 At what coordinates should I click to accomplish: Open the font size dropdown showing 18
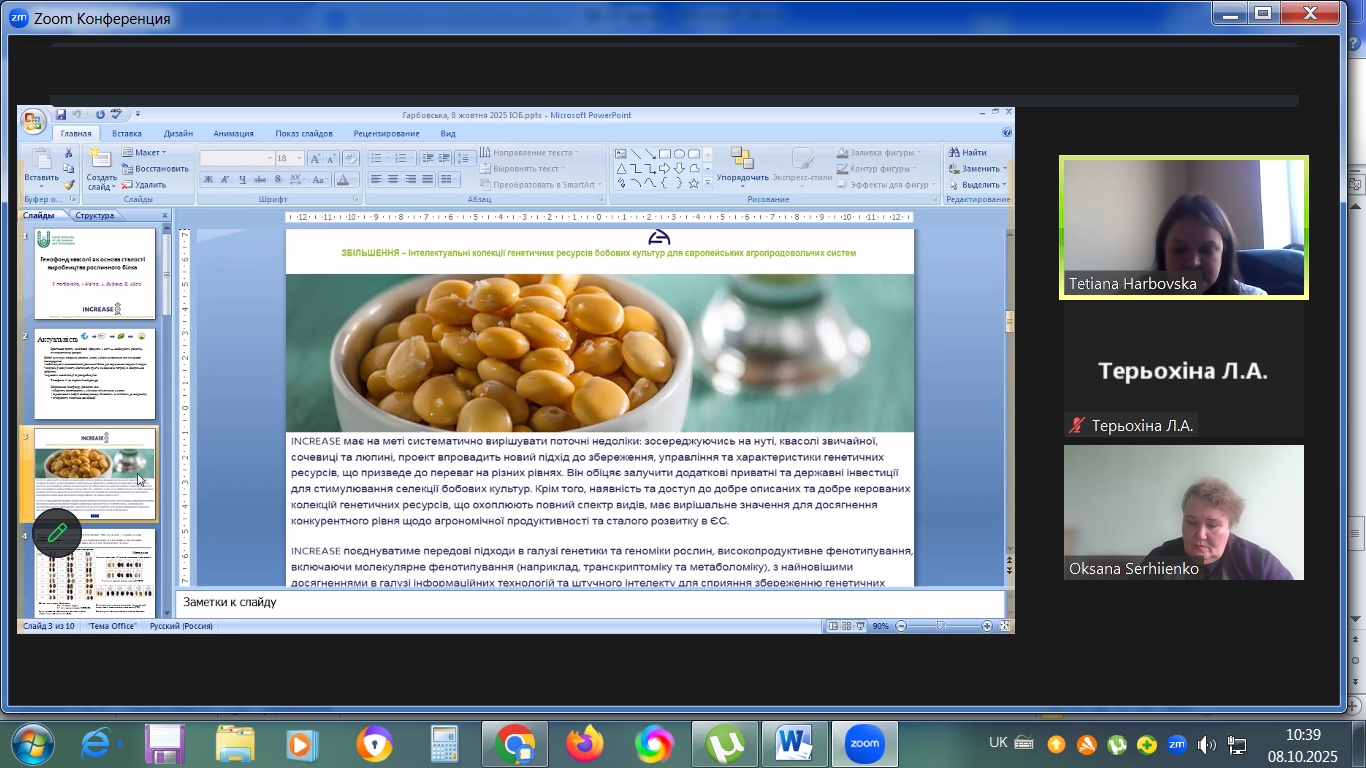coord(290,159)
